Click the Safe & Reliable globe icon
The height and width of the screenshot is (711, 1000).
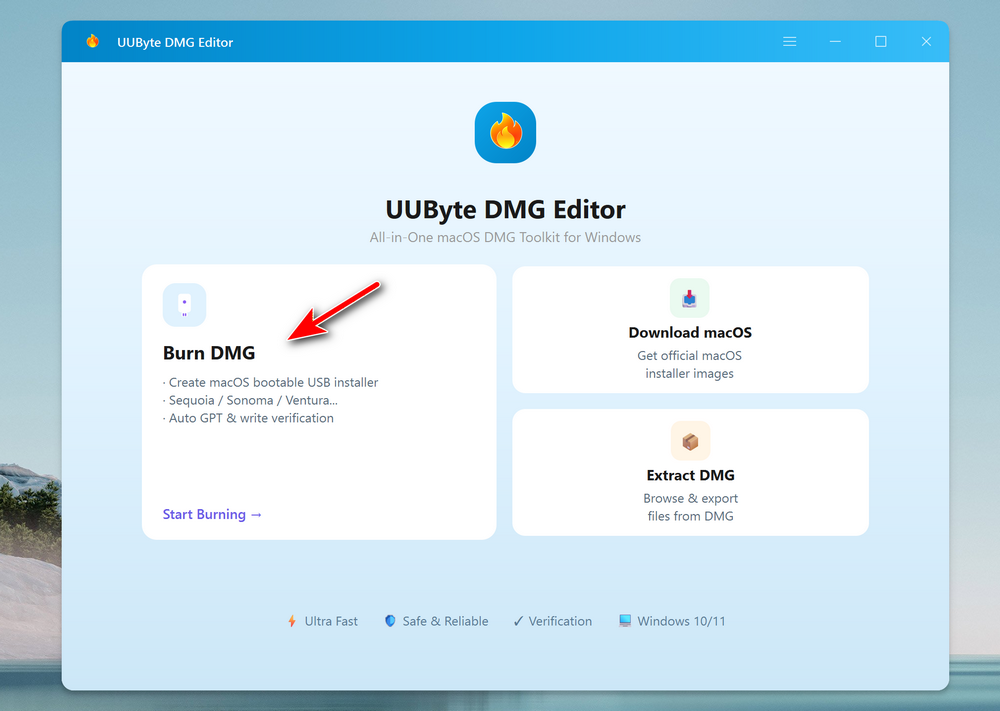point(389,621)
